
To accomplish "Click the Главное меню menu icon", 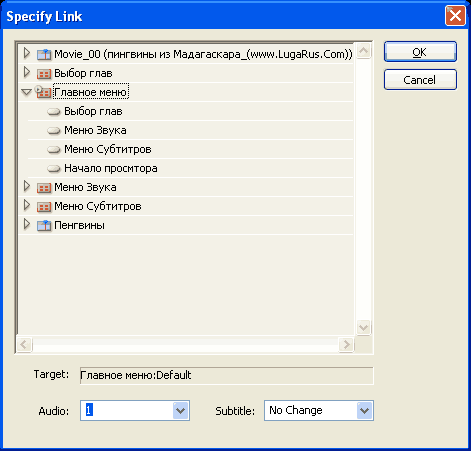I will click(43, 92).
